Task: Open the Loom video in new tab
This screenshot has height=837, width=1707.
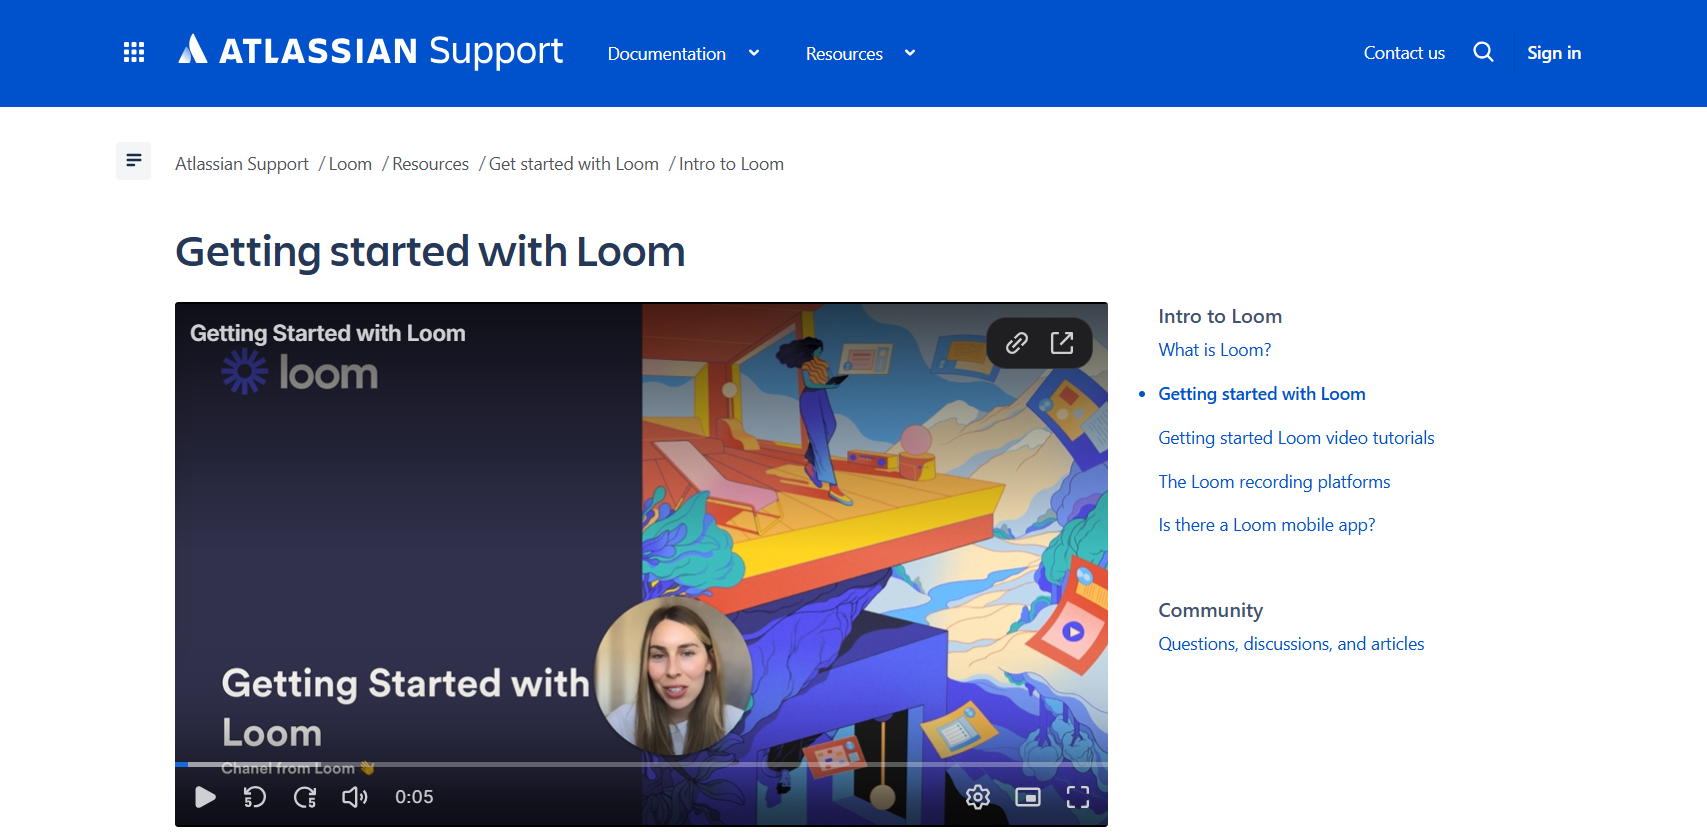Action: [x=1062, y=343]
